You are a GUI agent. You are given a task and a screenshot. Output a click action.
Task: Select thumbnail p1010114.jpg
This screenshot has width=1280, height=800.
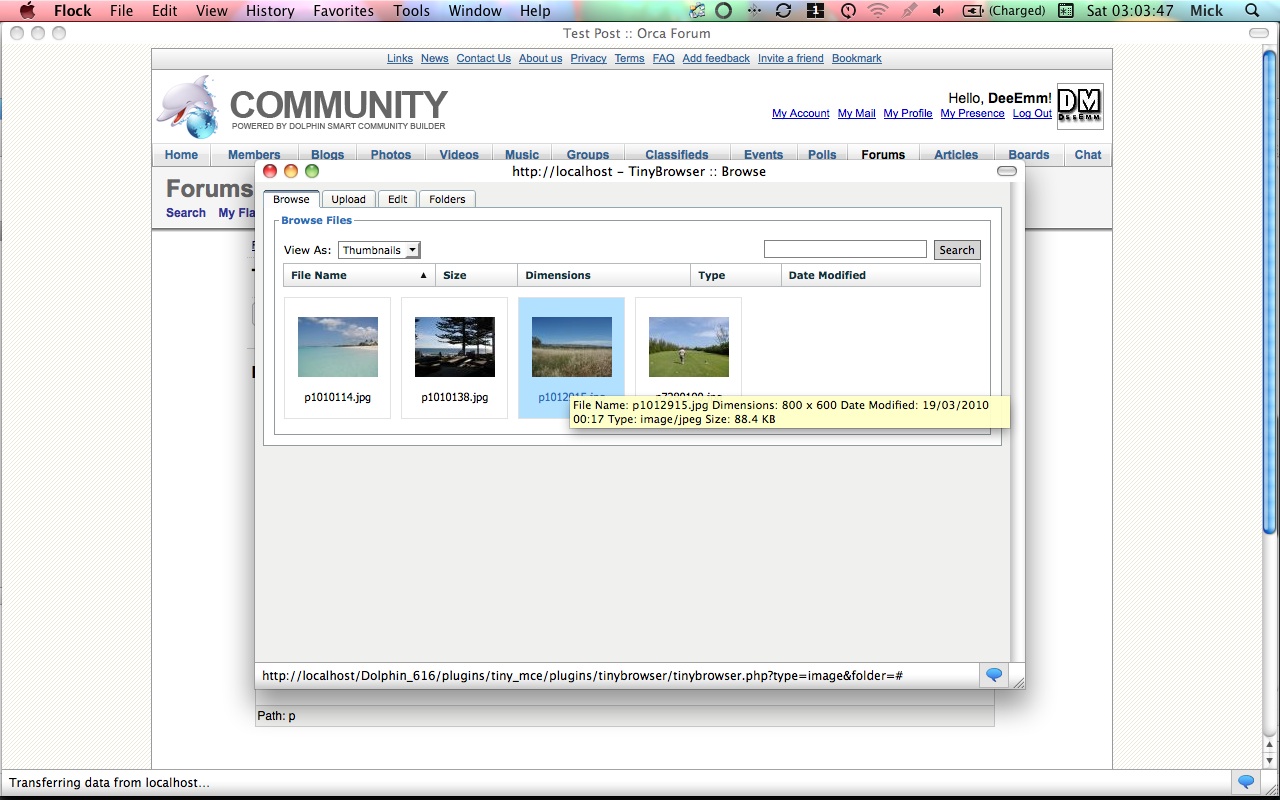[338, 358]
